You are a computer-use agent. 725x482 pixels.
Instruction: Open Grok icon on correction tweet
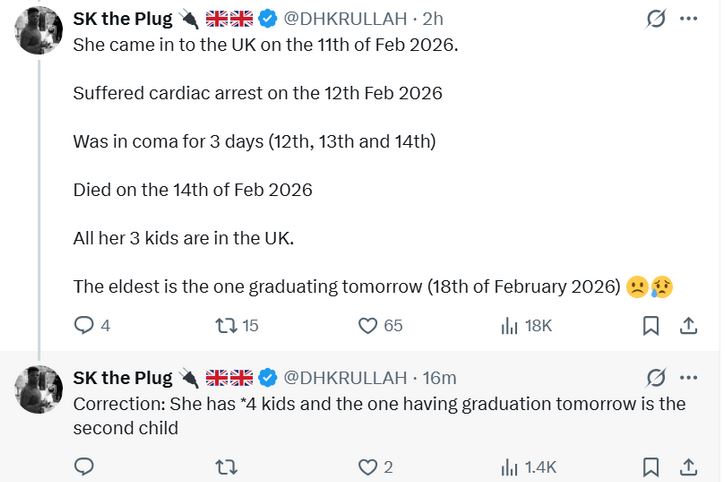[x=656, y=378]
